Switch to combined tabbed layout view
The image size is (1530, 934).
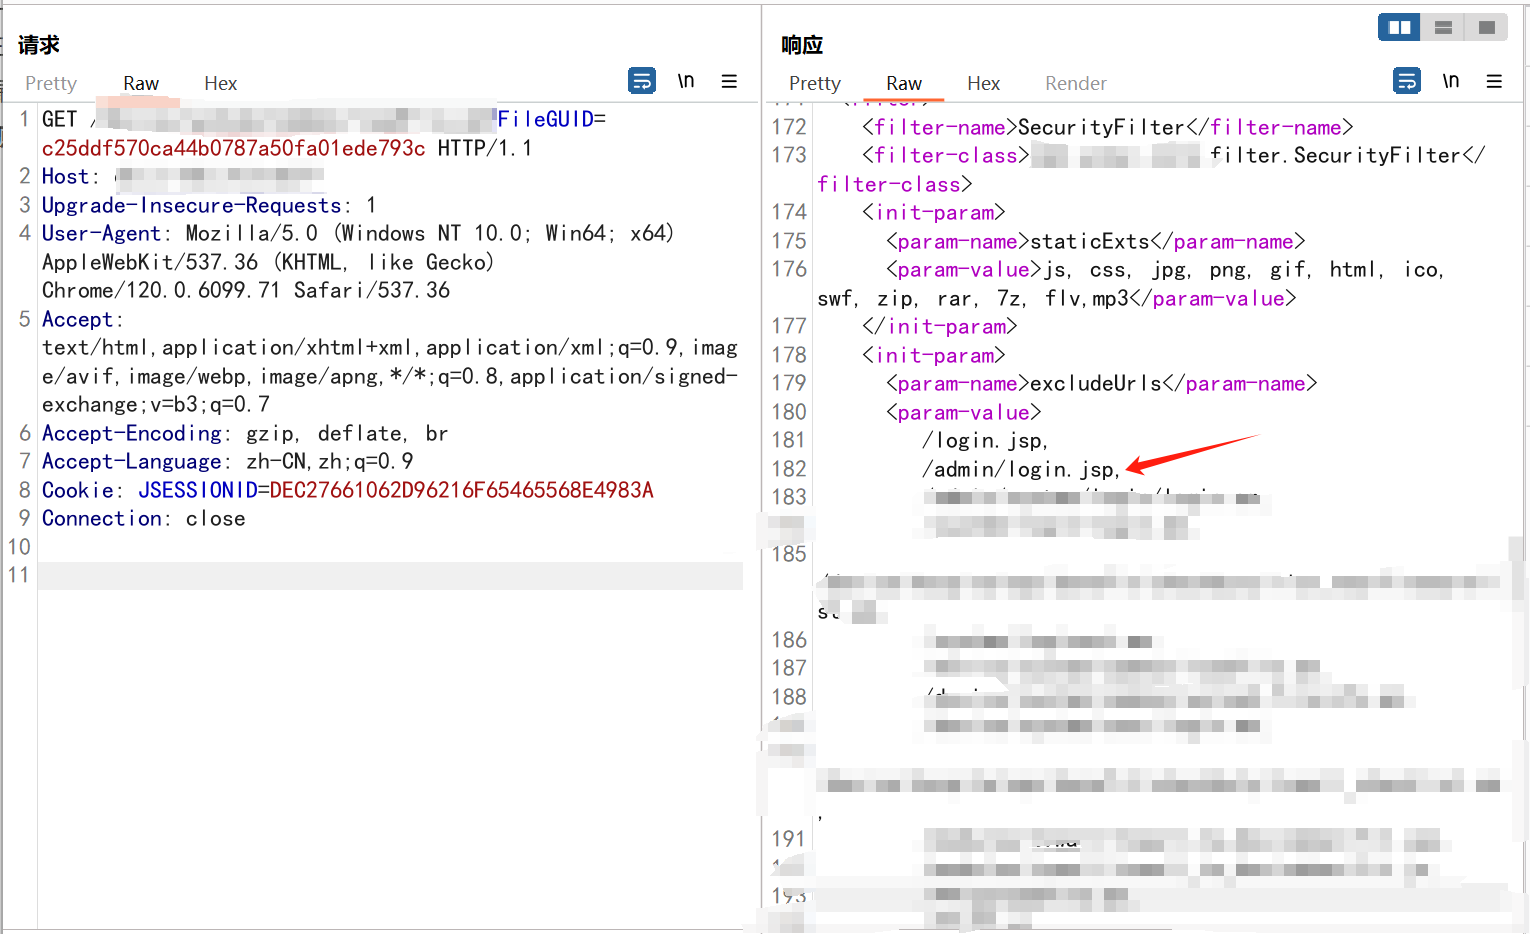1487,27
